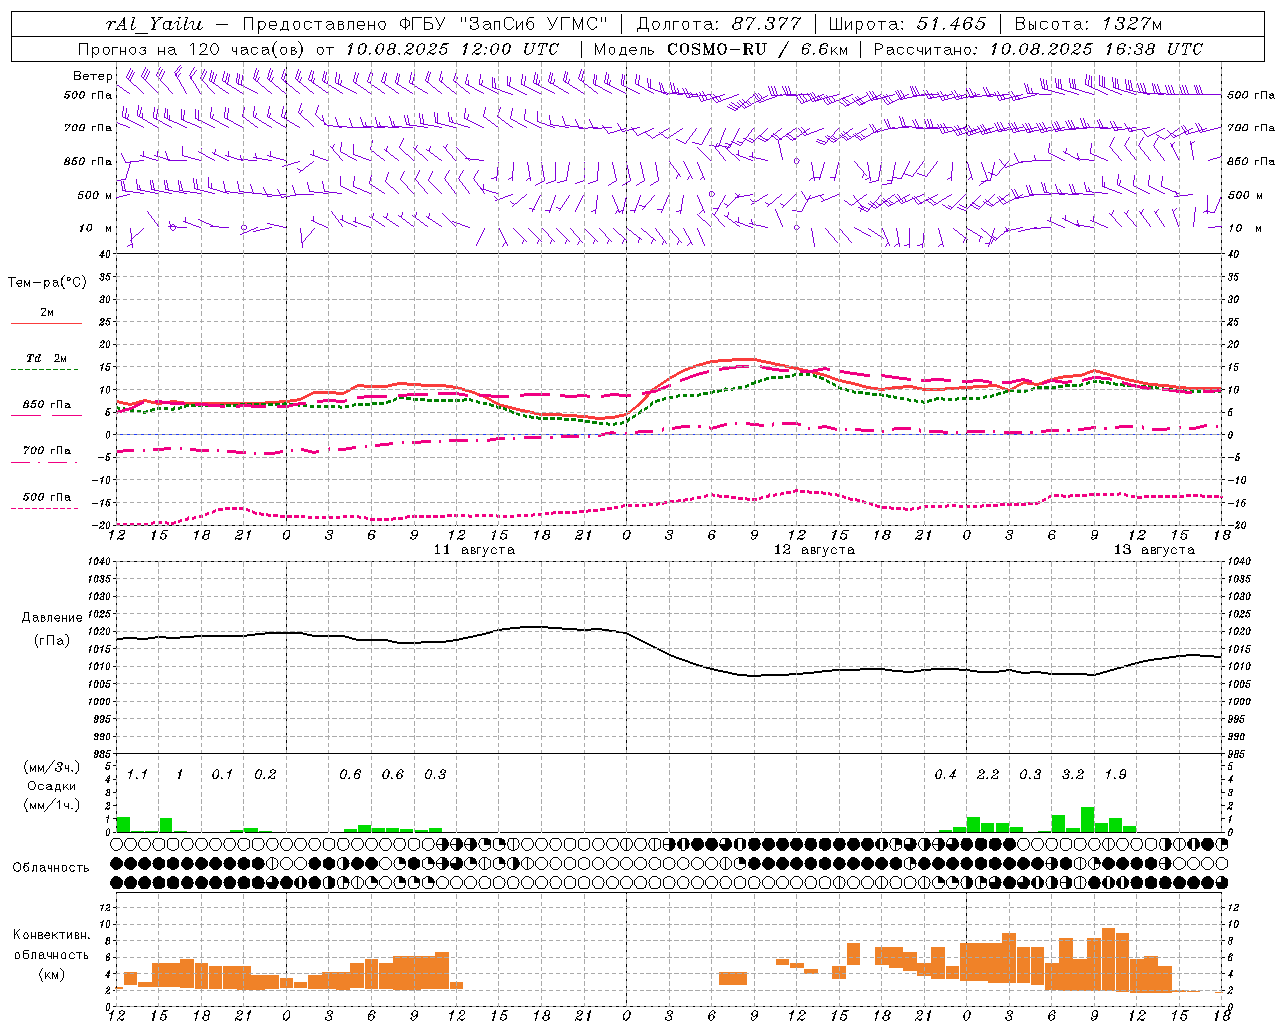Click the latitude value "Широта: 51.465"
The height and width of the screenshot is (1024, 1280).
tap(907, 24)
